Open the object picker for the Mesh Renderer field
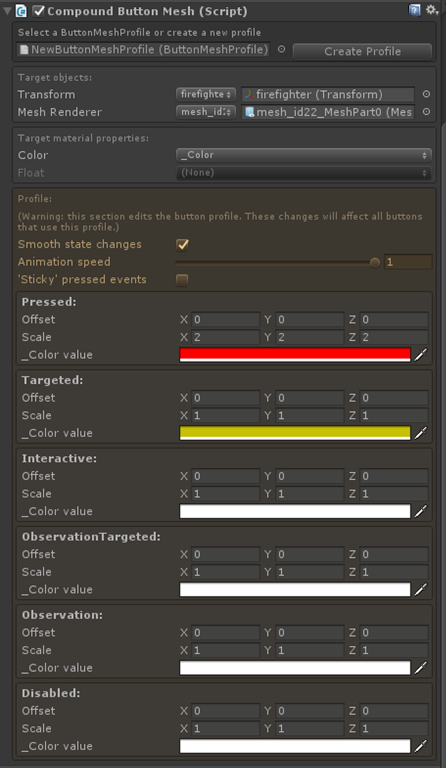This screenshot has height=768, width=446. [x=426, y=112]
